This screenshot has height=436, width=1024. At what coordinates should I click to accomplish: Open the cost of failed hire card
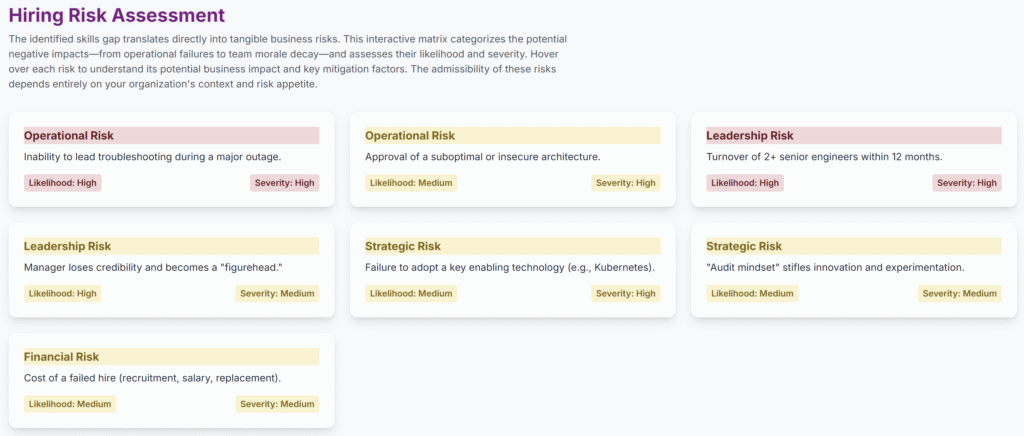coord(171,381)
